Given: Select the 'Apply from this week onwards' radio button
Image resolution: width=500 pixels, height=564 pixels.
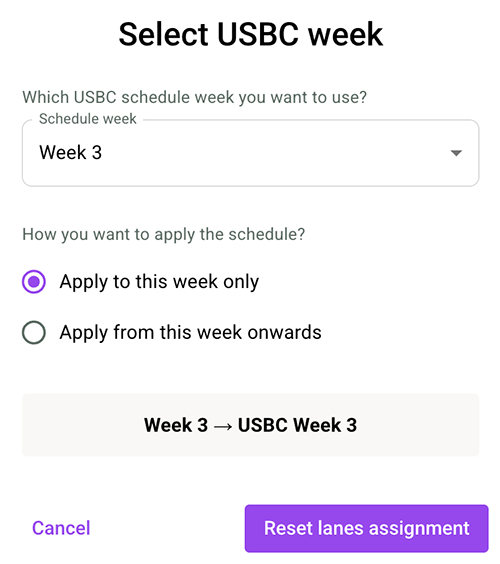Looking at the screenshot, I should (33, 332).
